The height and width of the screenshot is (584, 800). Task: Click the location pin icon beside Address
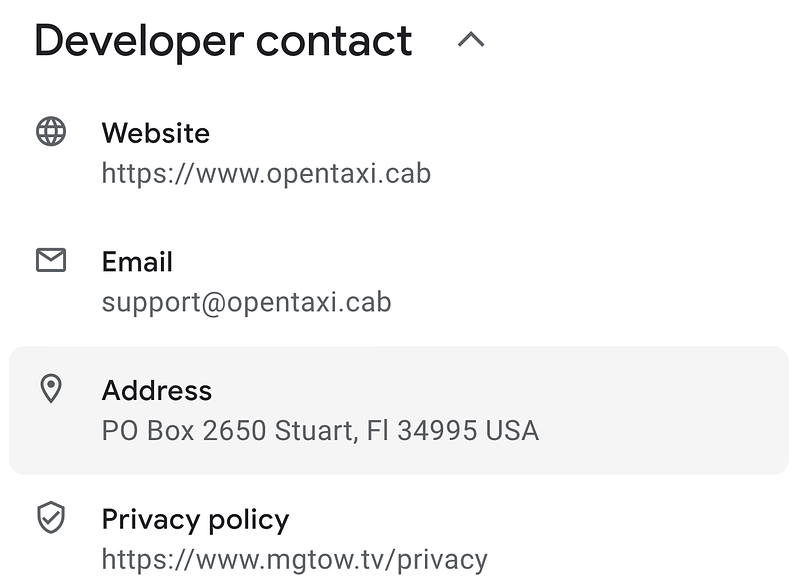(x=51, y=389)
